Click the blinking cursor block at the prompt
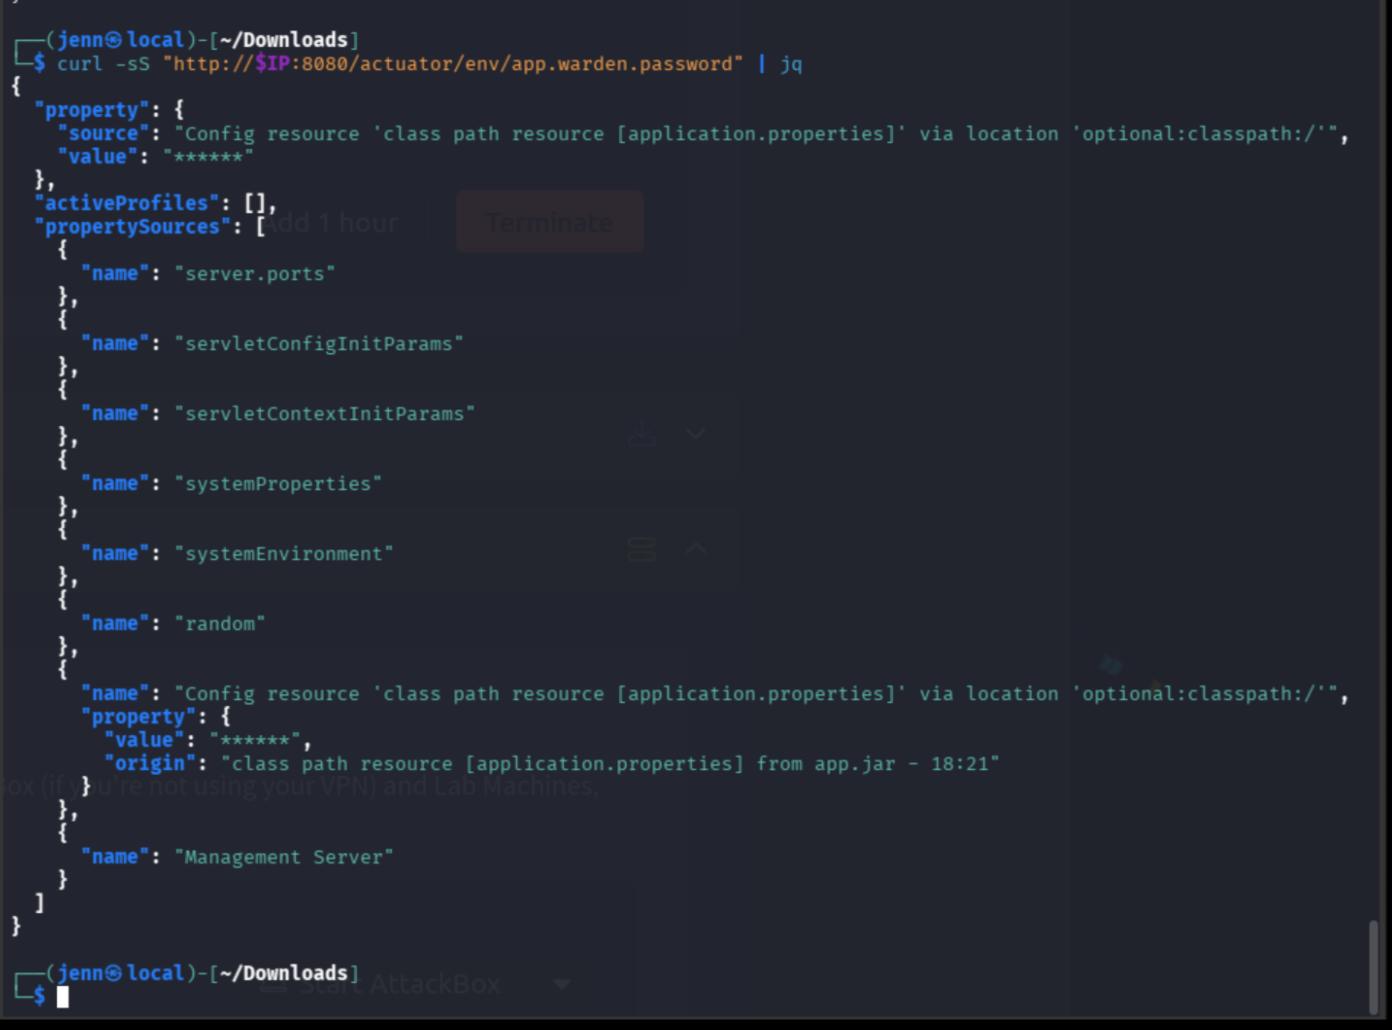The width and height of the screenshot is (1392, 1030). coord(63,996)
